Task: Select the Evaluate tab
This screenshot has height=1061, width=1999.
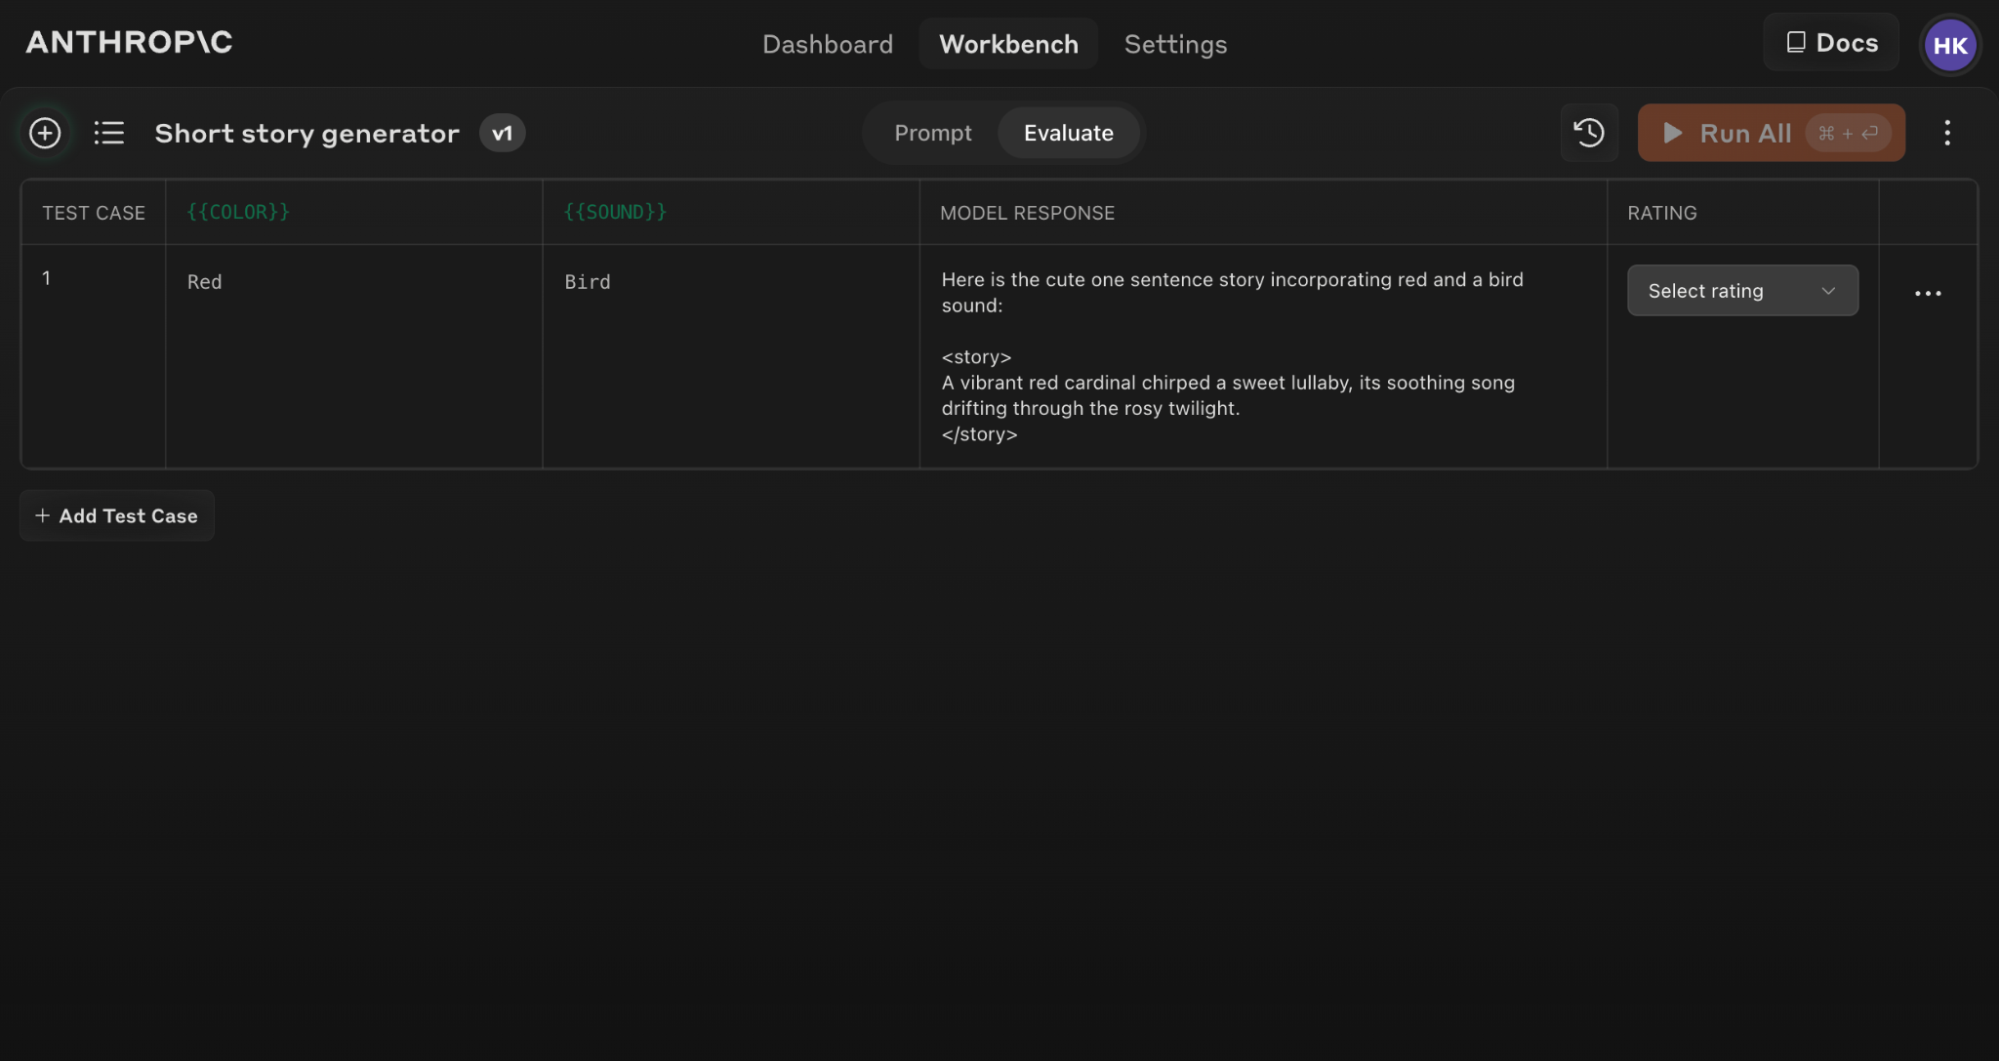Action: [x=1069, y=132]
